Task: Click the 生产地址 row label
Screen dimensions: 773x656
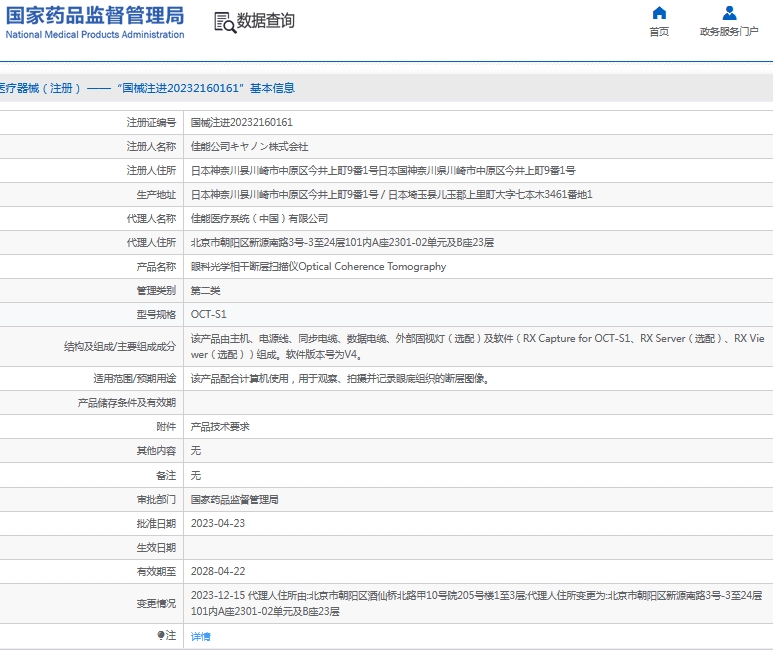Action: [156, 195]
